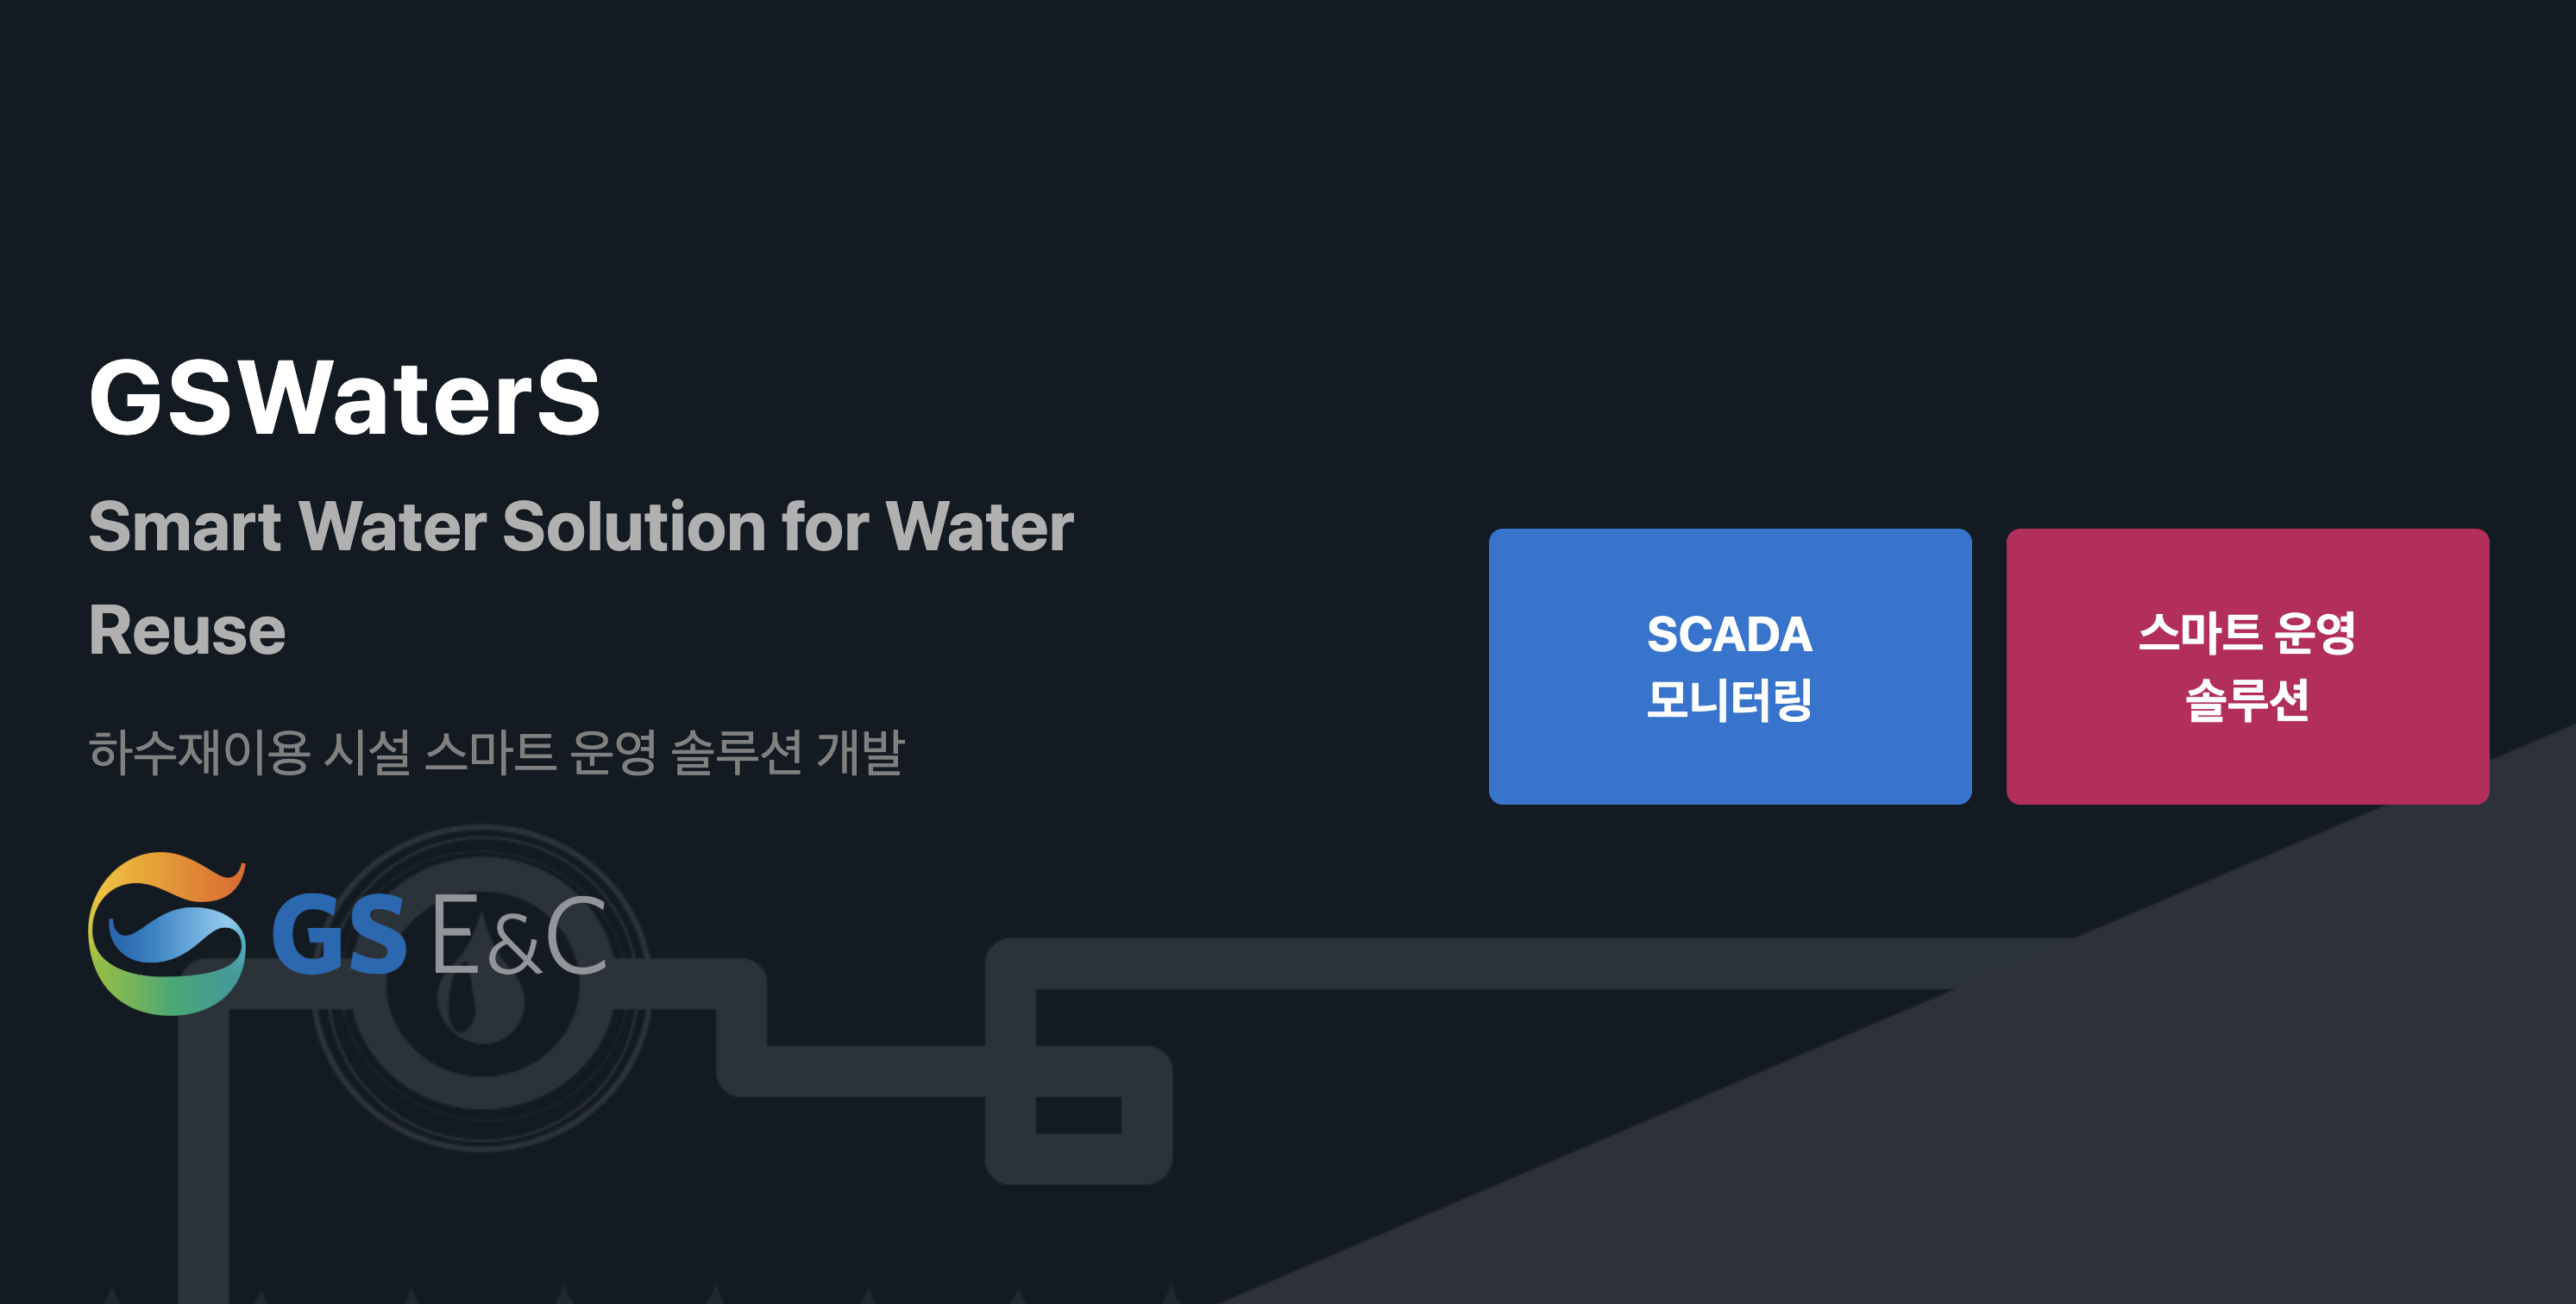Click the long horizontal pipe graphic
The image size is (2576, 1304).
click(x=1500, y=963)
